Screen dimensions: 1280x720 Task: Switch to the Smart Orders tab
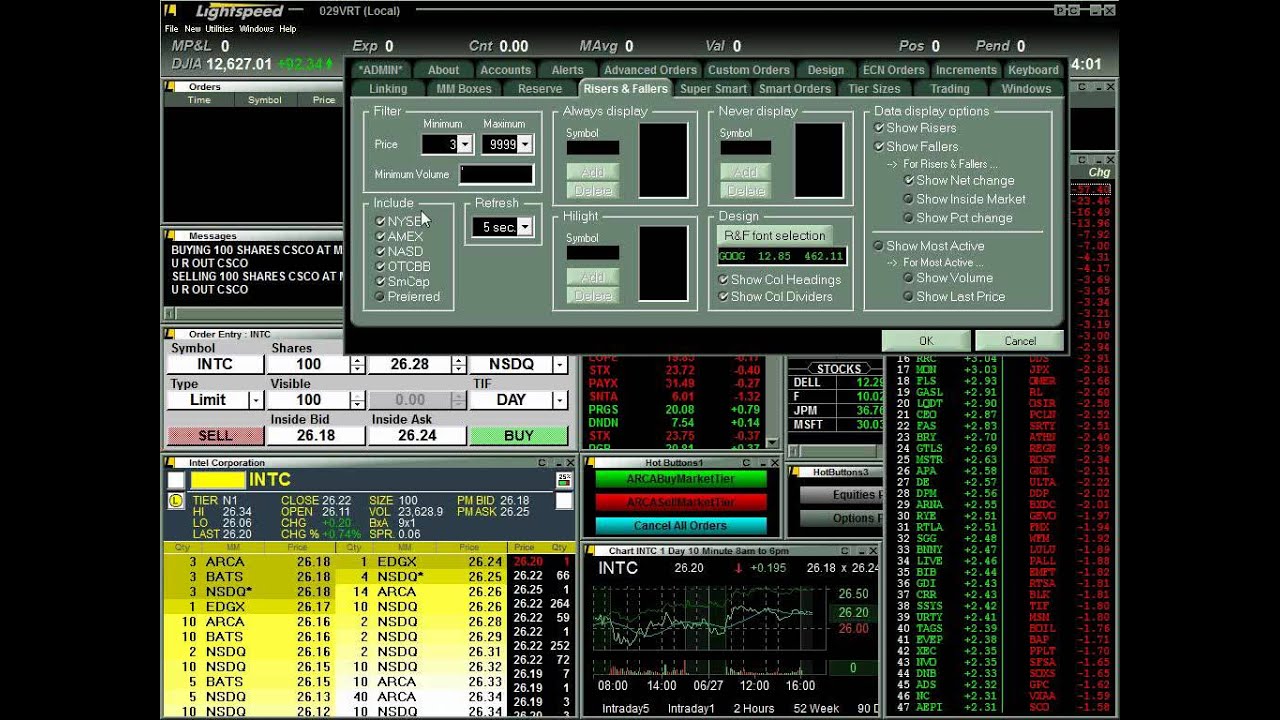[x=795, y=89]
